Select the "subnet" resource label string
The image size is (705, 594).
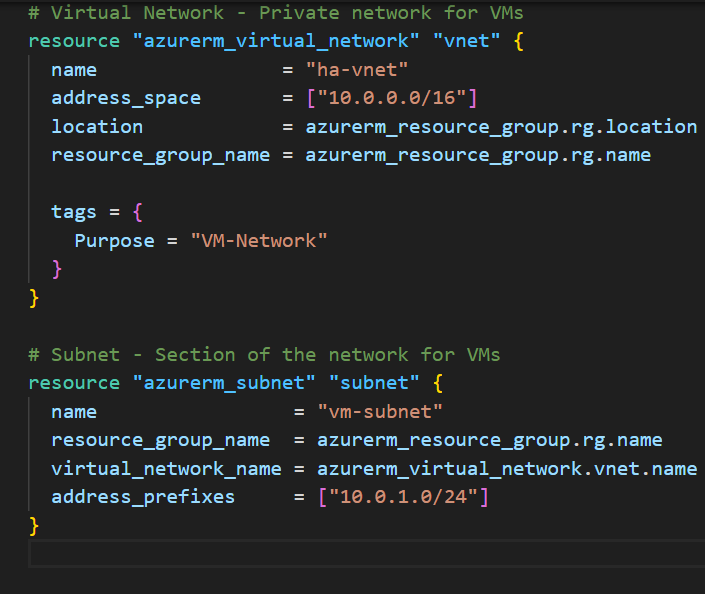point(373,383)
